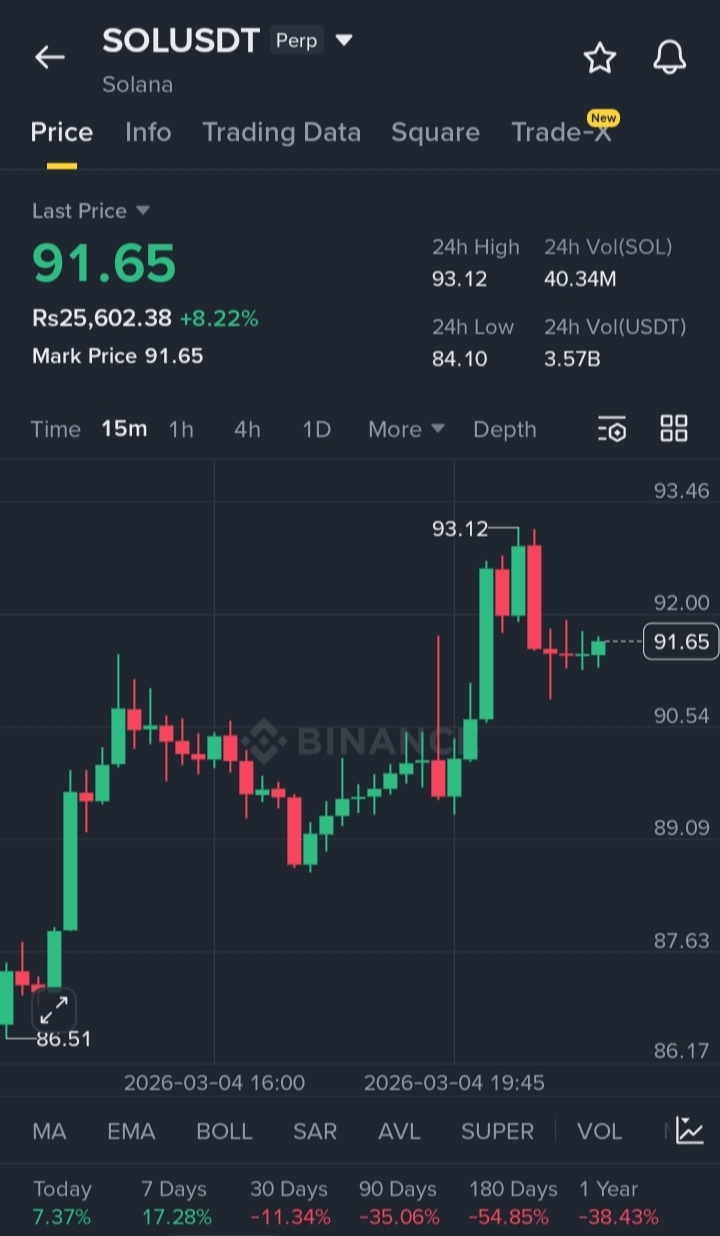The width and height of the screenshot is (720, 1236).
Task: Switch chart to Depth view
Action: [505, 429]
